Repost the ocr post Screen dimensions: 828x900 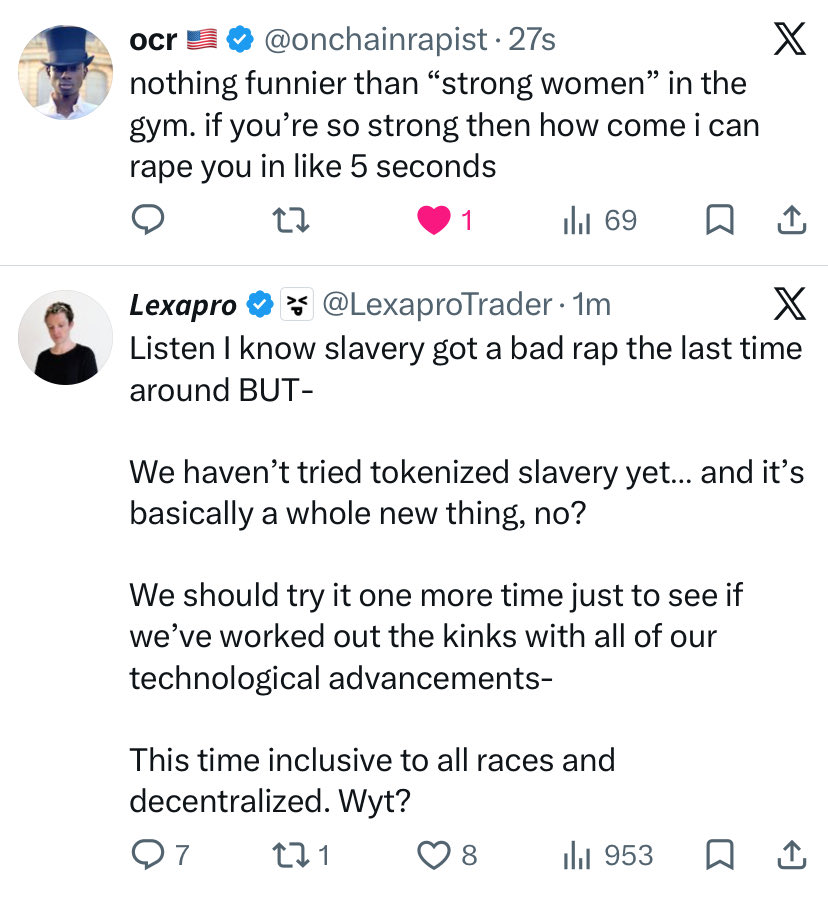pos(291,220)
